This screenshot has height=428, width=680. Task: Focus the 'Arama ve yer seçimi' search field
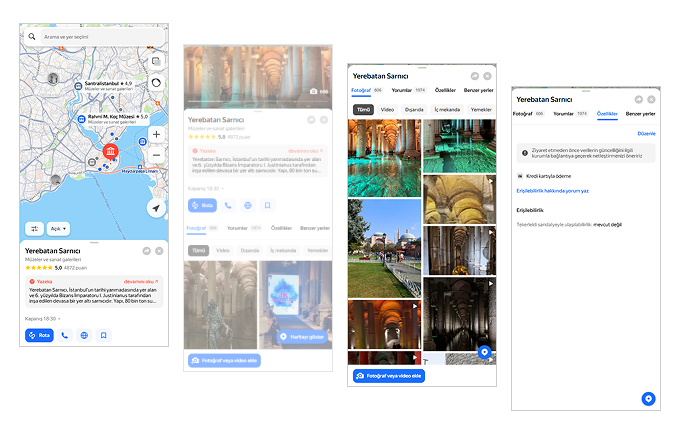(102, 37)
